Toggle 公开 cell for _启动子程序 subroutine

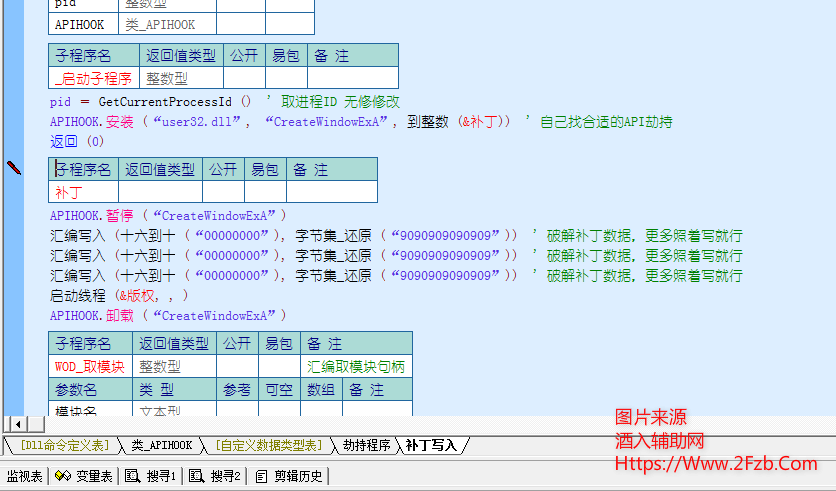(243, 78)
